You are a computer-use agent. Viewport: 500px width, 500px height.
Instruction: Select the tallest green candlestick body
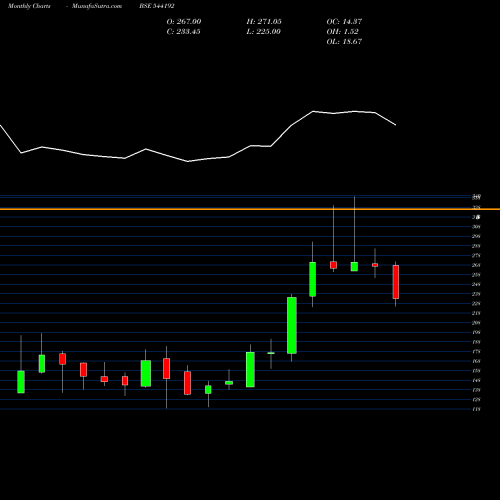(x=292, y=325)
